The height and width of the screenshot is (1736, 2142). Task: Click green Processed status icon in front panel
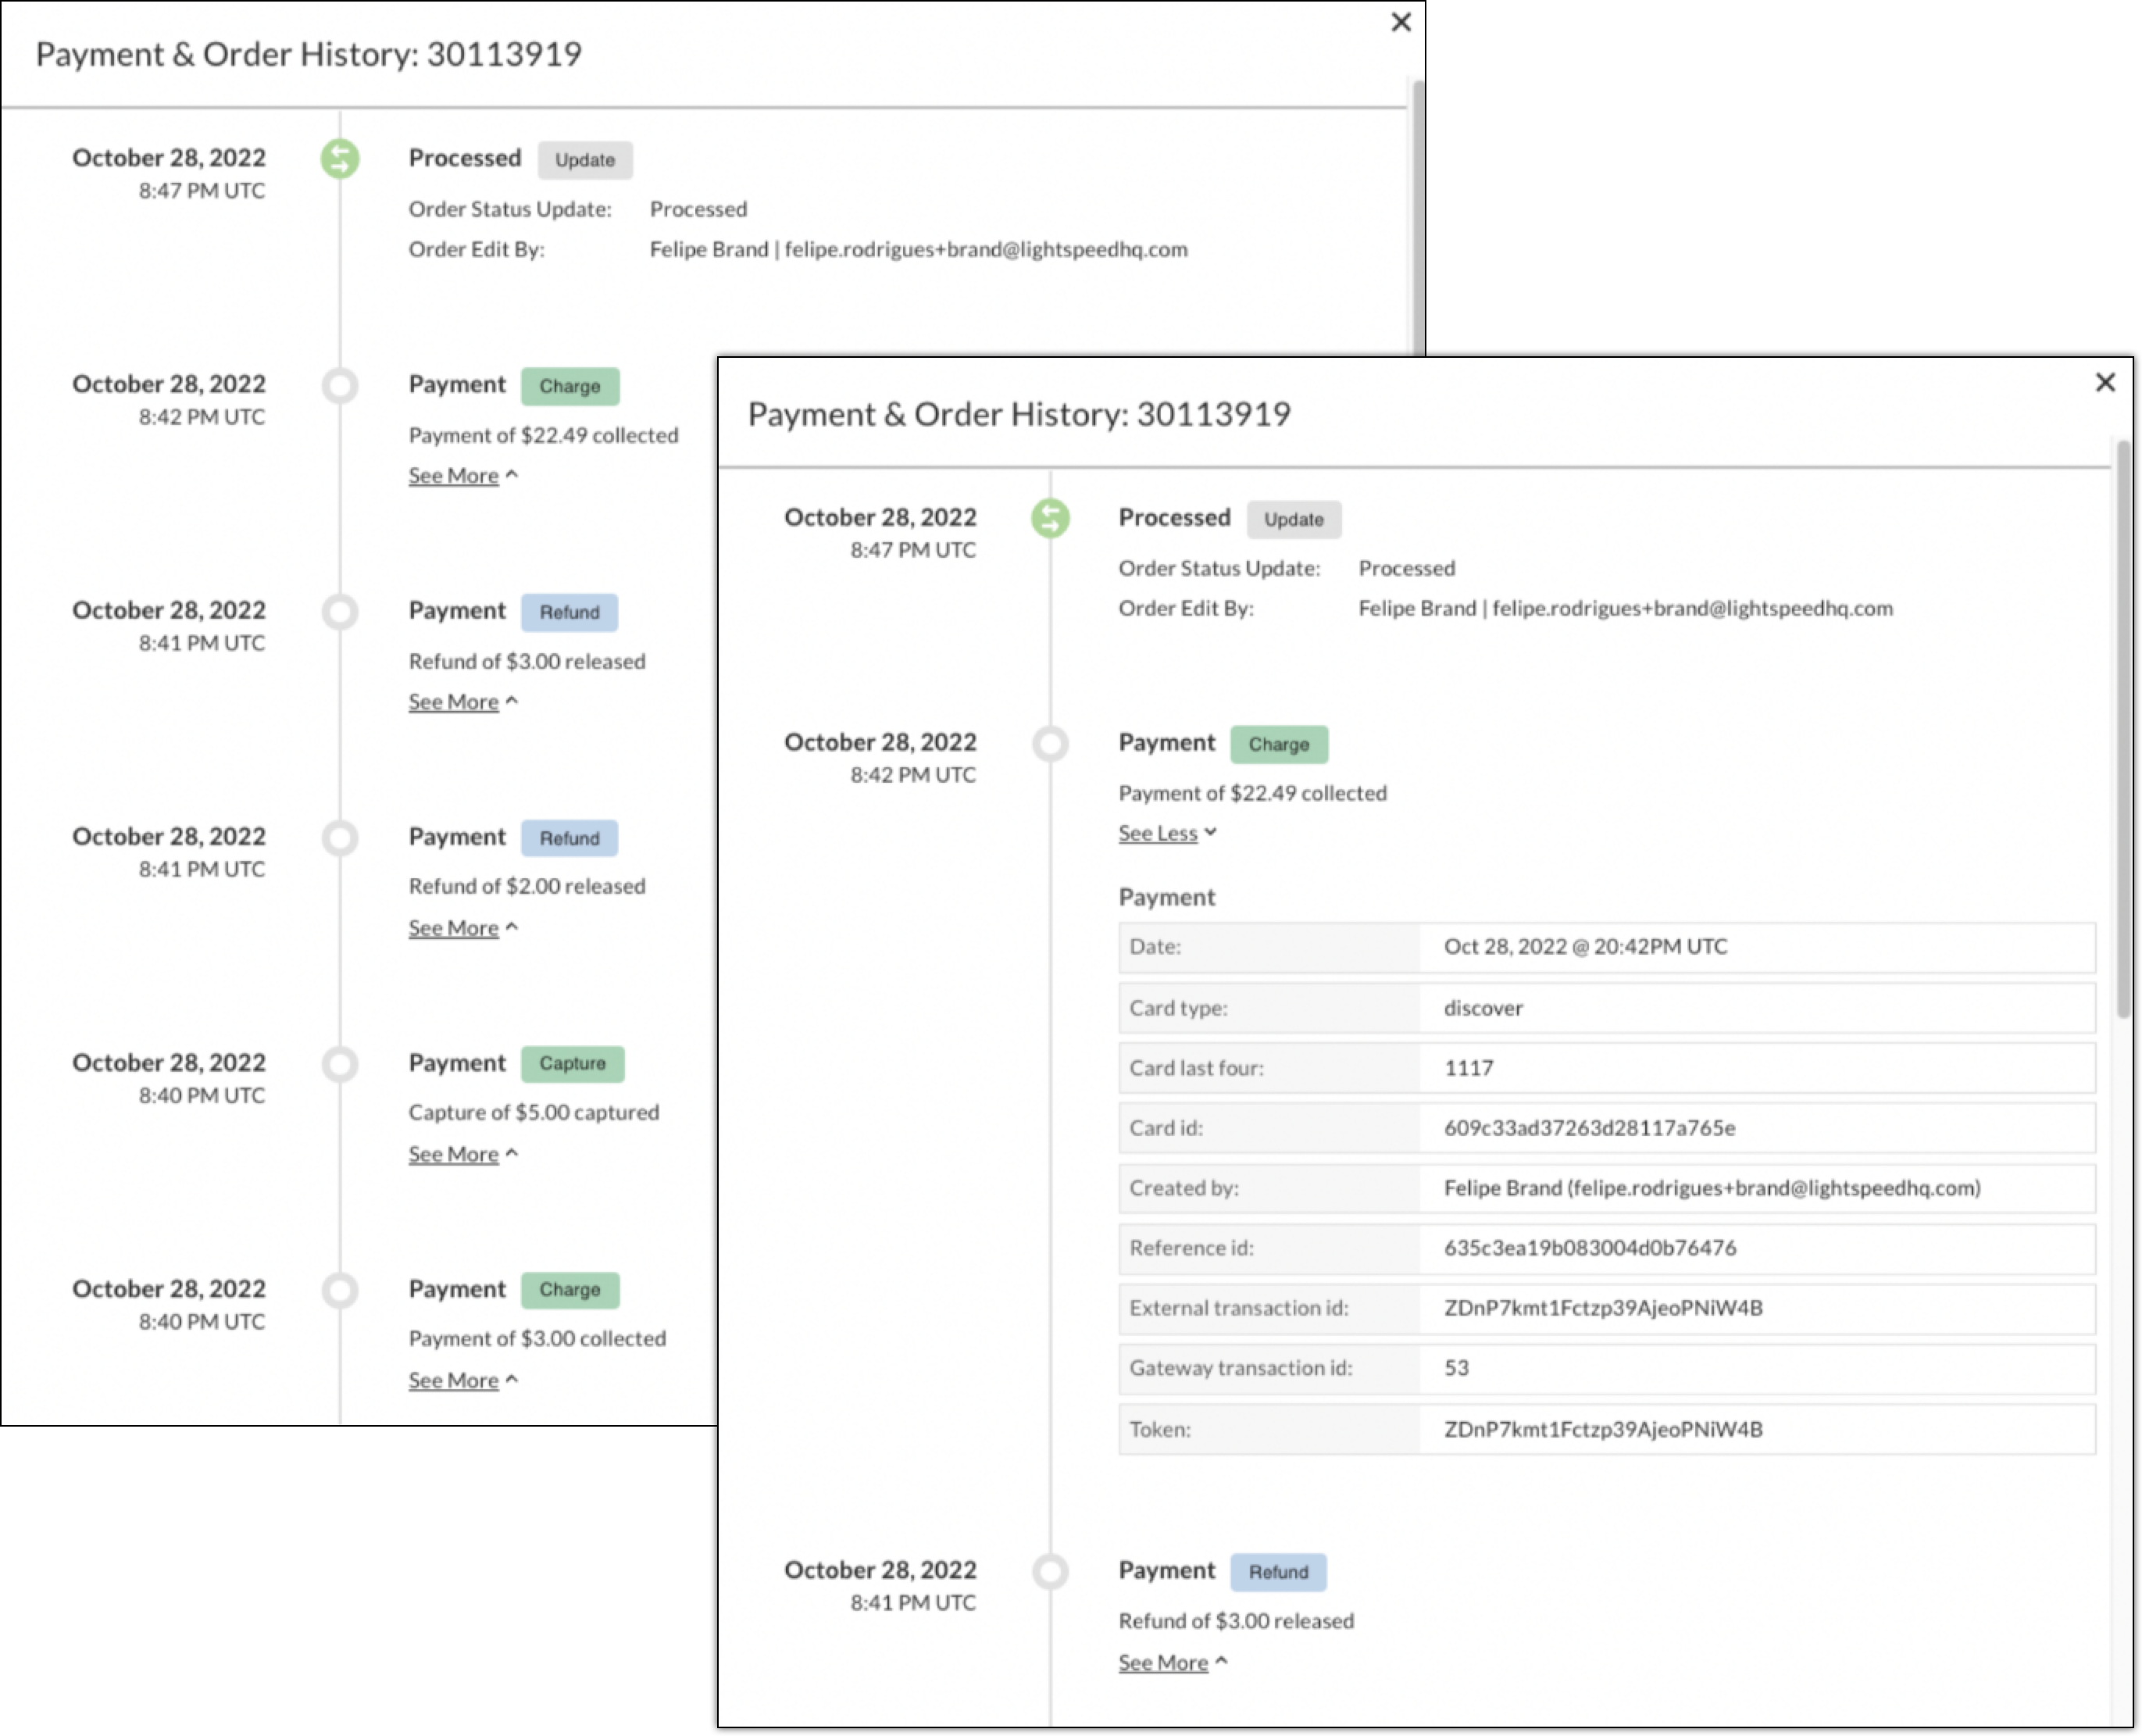[x=1050, y=518]
